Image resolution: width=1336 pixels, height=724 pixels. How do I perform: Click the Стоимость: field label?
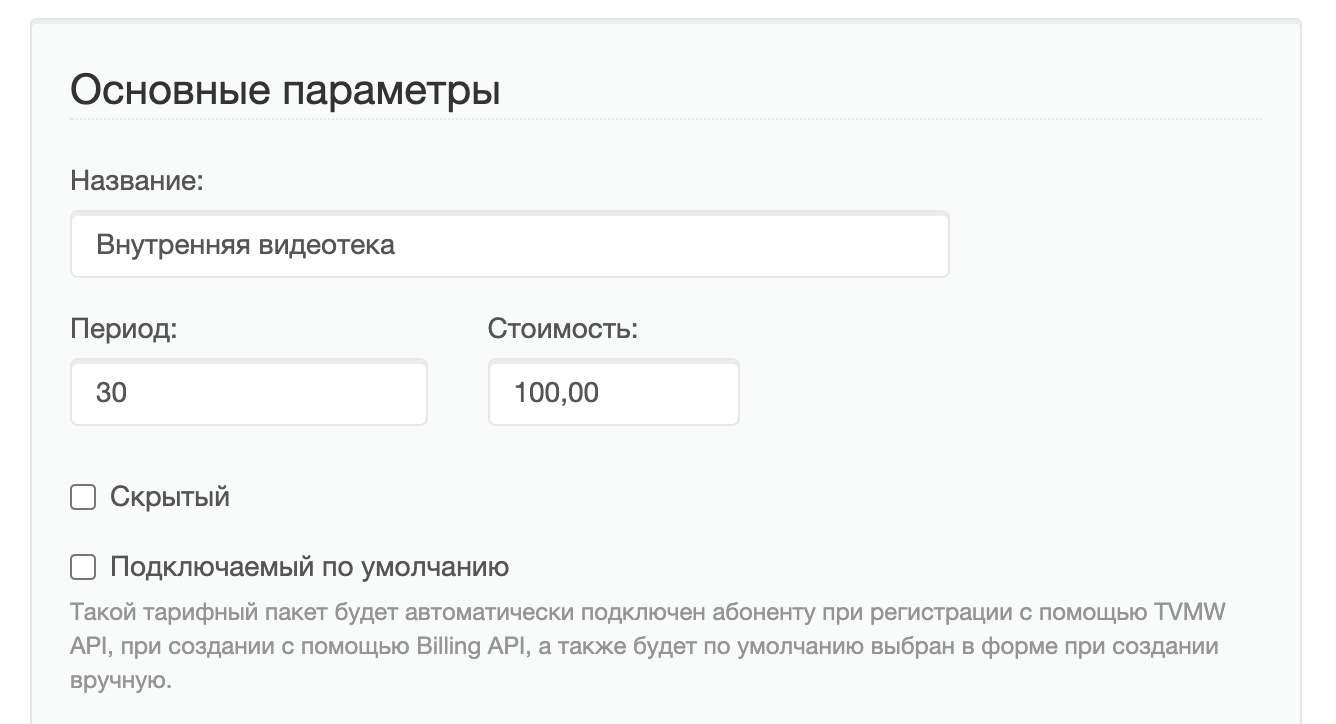tap(563, 330)
